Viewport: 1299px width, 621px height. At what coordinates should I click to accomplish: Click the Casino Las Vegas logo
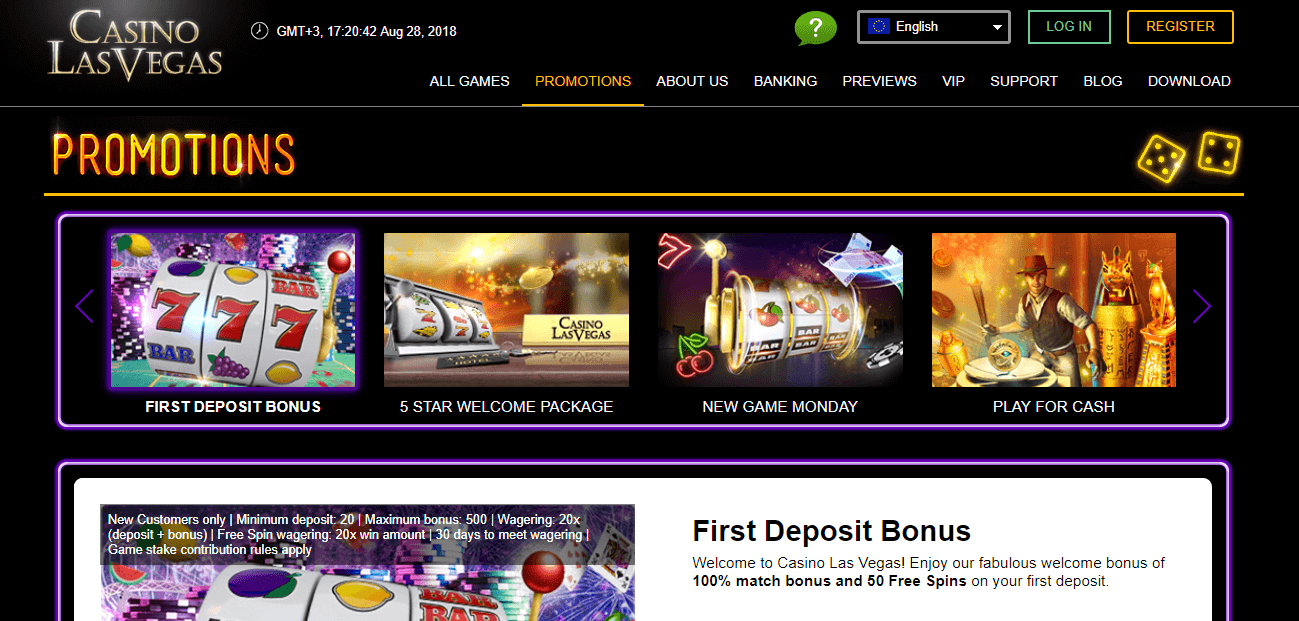click(135, 45)
